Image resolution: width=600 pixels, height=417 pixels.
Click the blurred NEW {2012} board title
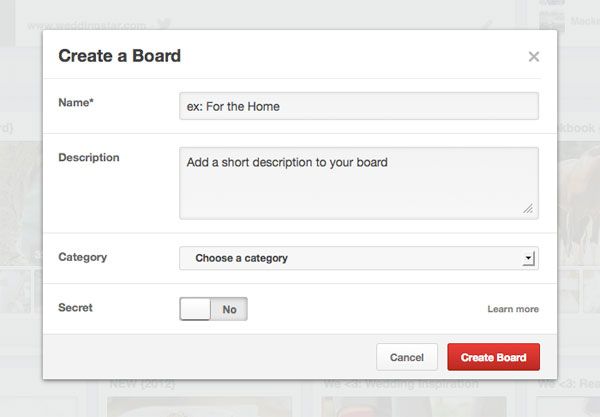[x=142, y=383]
